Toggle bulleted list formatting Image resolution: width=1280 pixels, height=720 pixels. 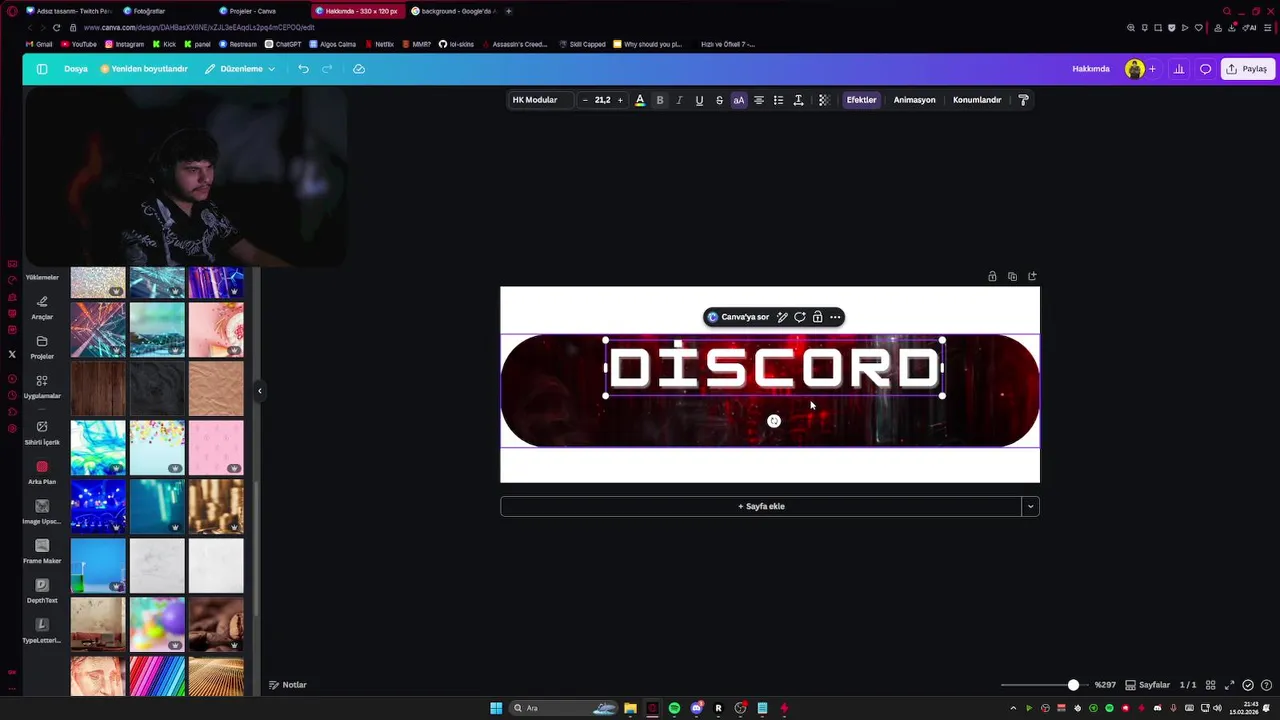(x=778, y=100)
